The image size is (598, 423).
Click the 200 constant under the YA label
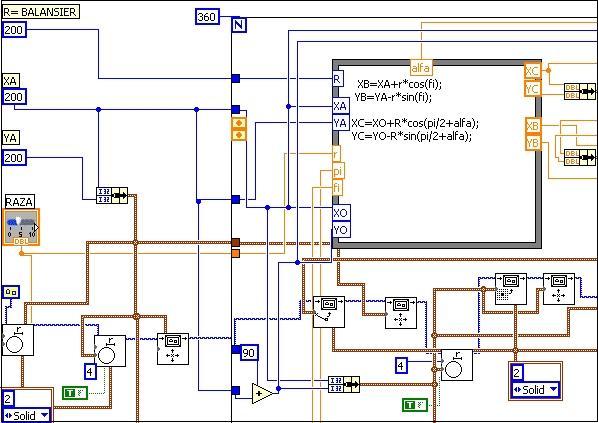click(x=14, y=158)
